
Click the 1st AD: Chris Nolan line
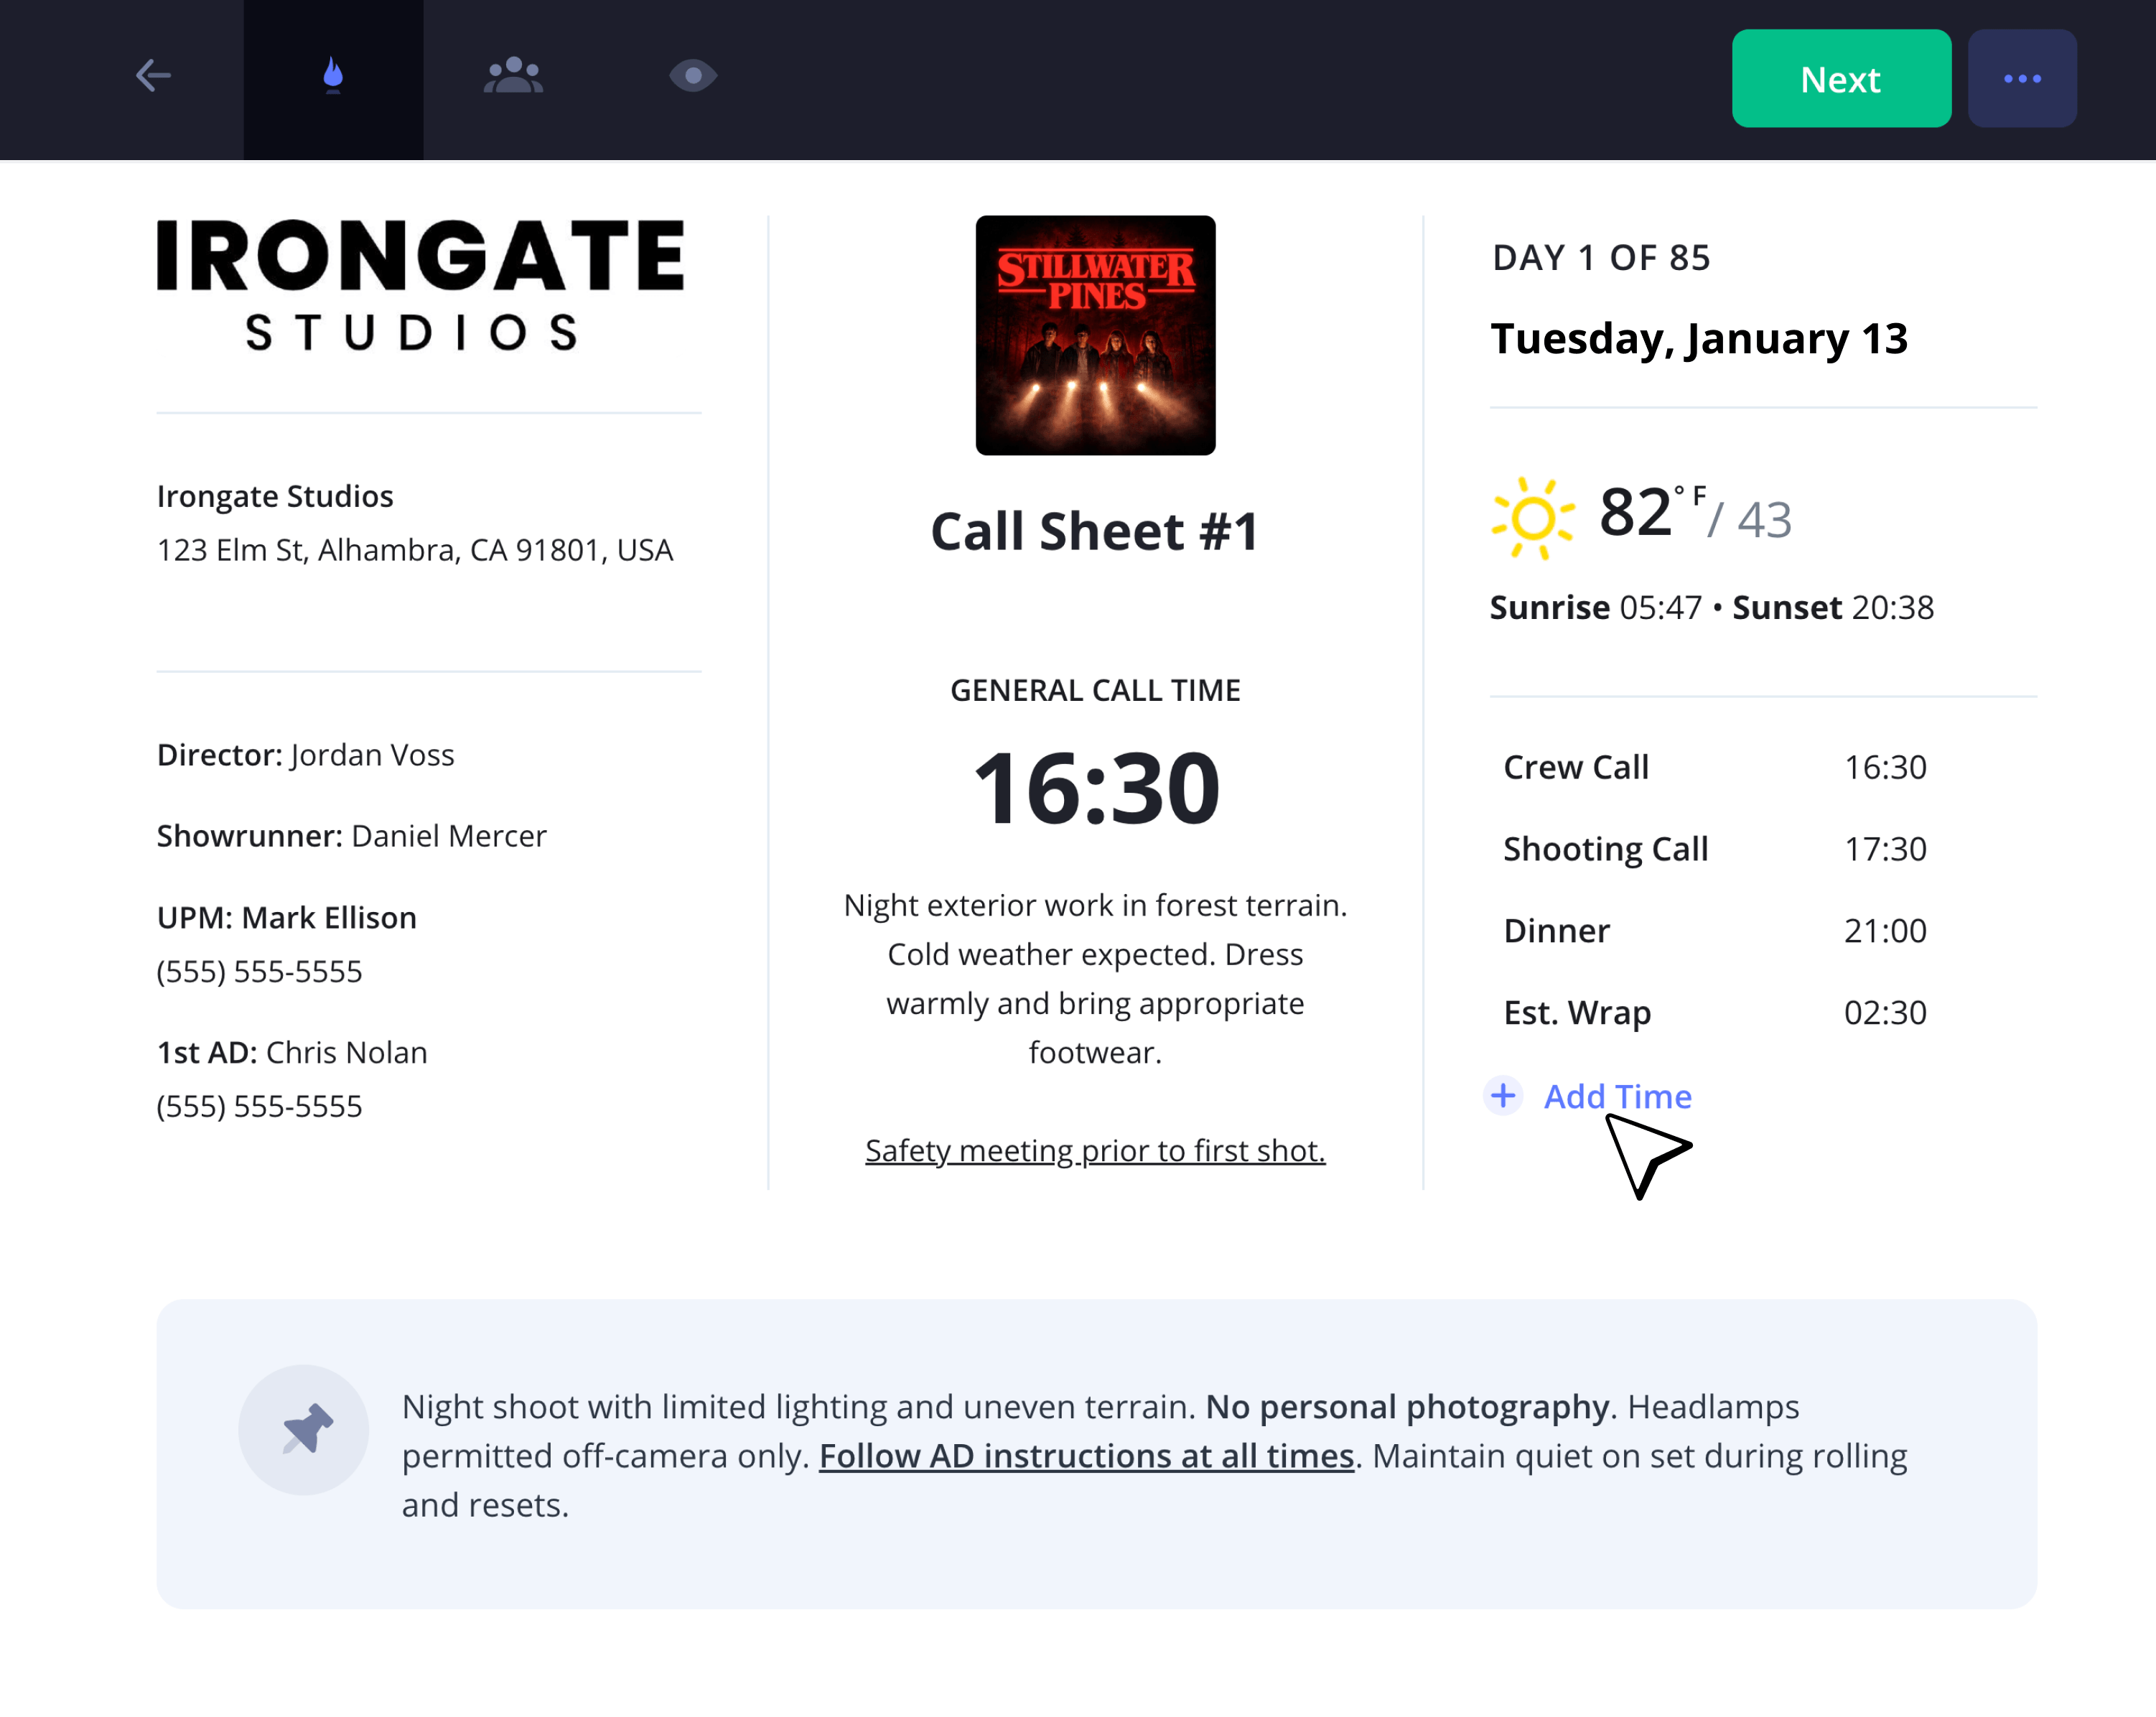[x=292, y=1053]
